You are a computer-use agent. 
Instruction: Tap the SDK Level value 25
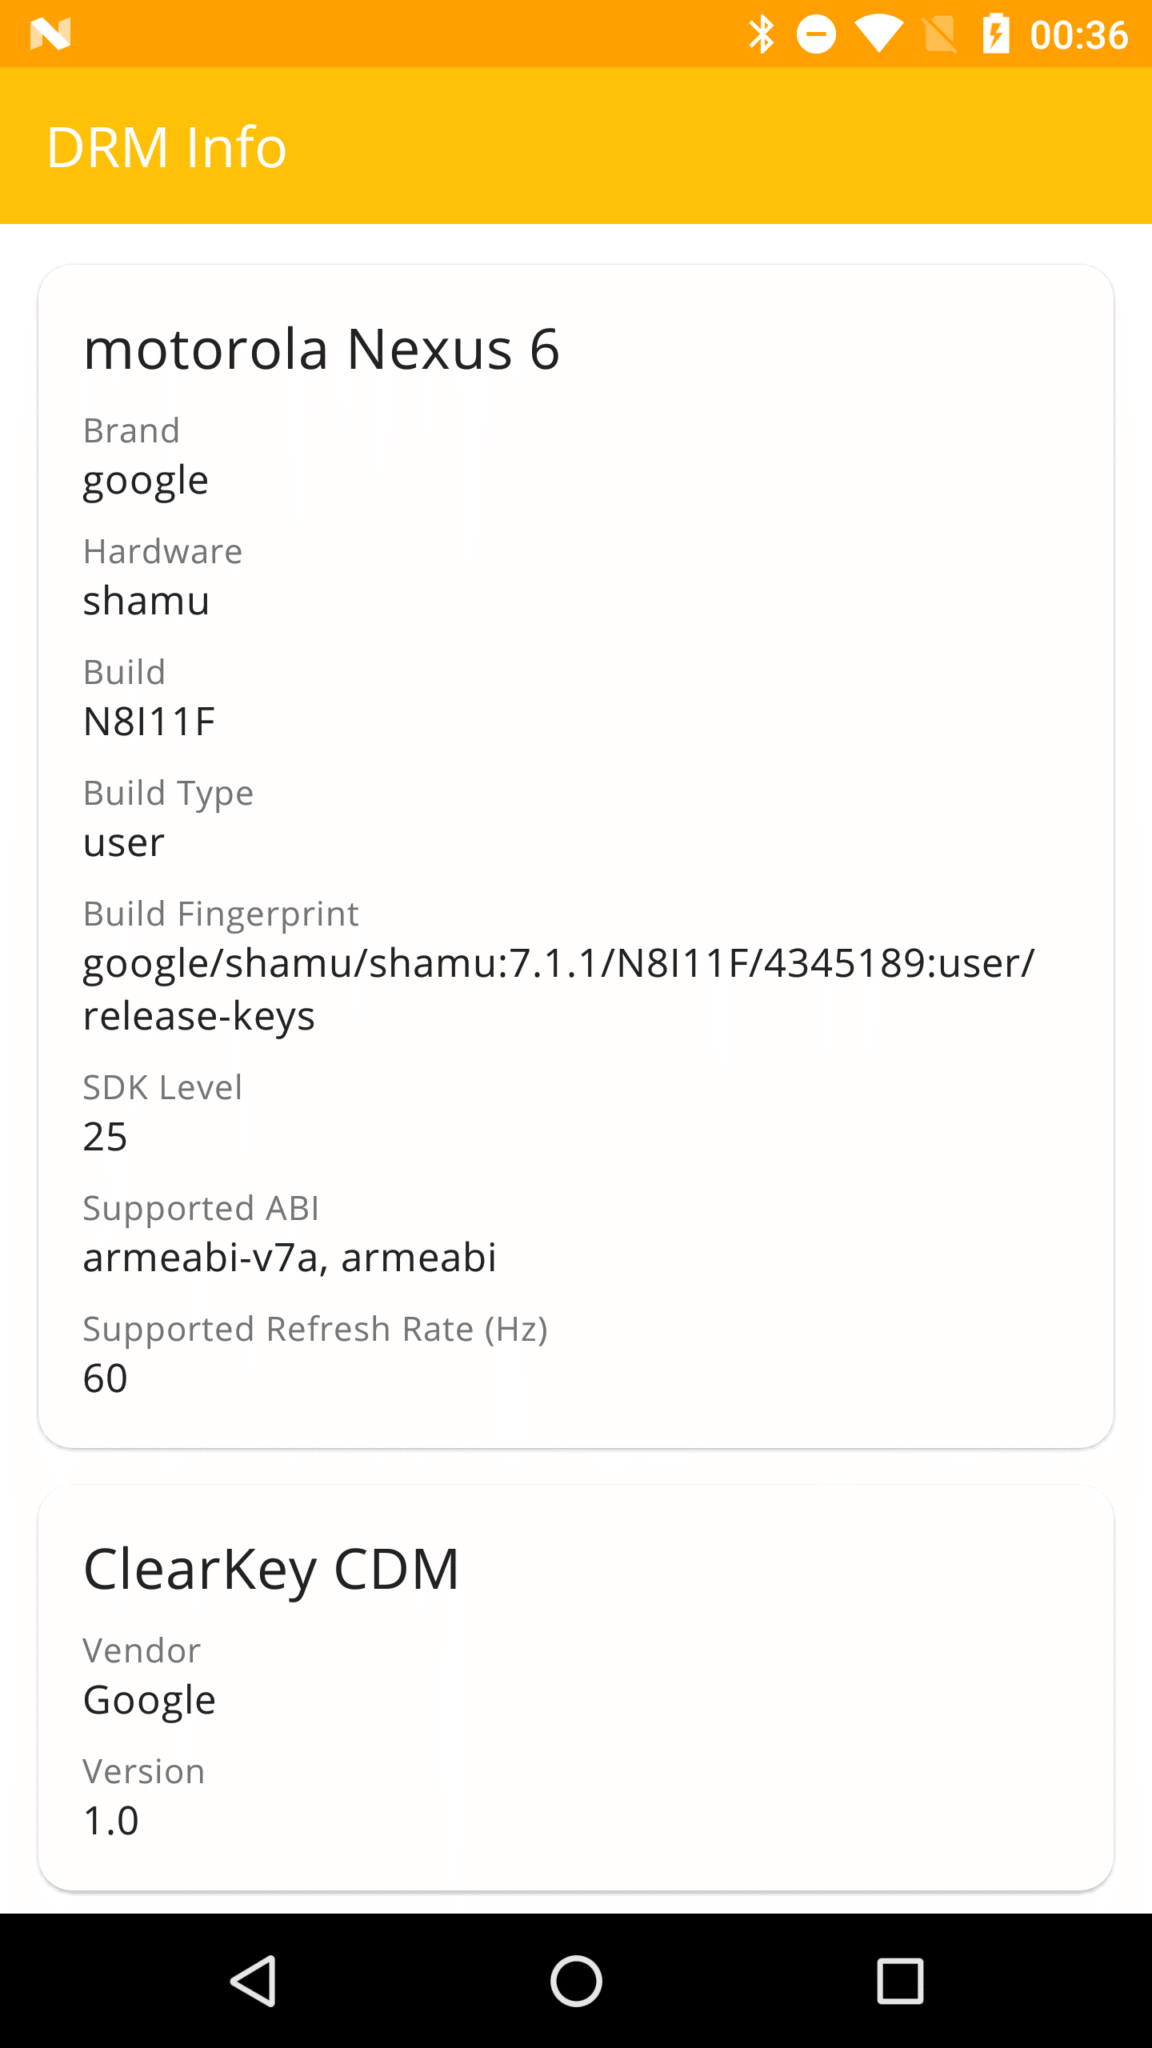click(104, 1136)
